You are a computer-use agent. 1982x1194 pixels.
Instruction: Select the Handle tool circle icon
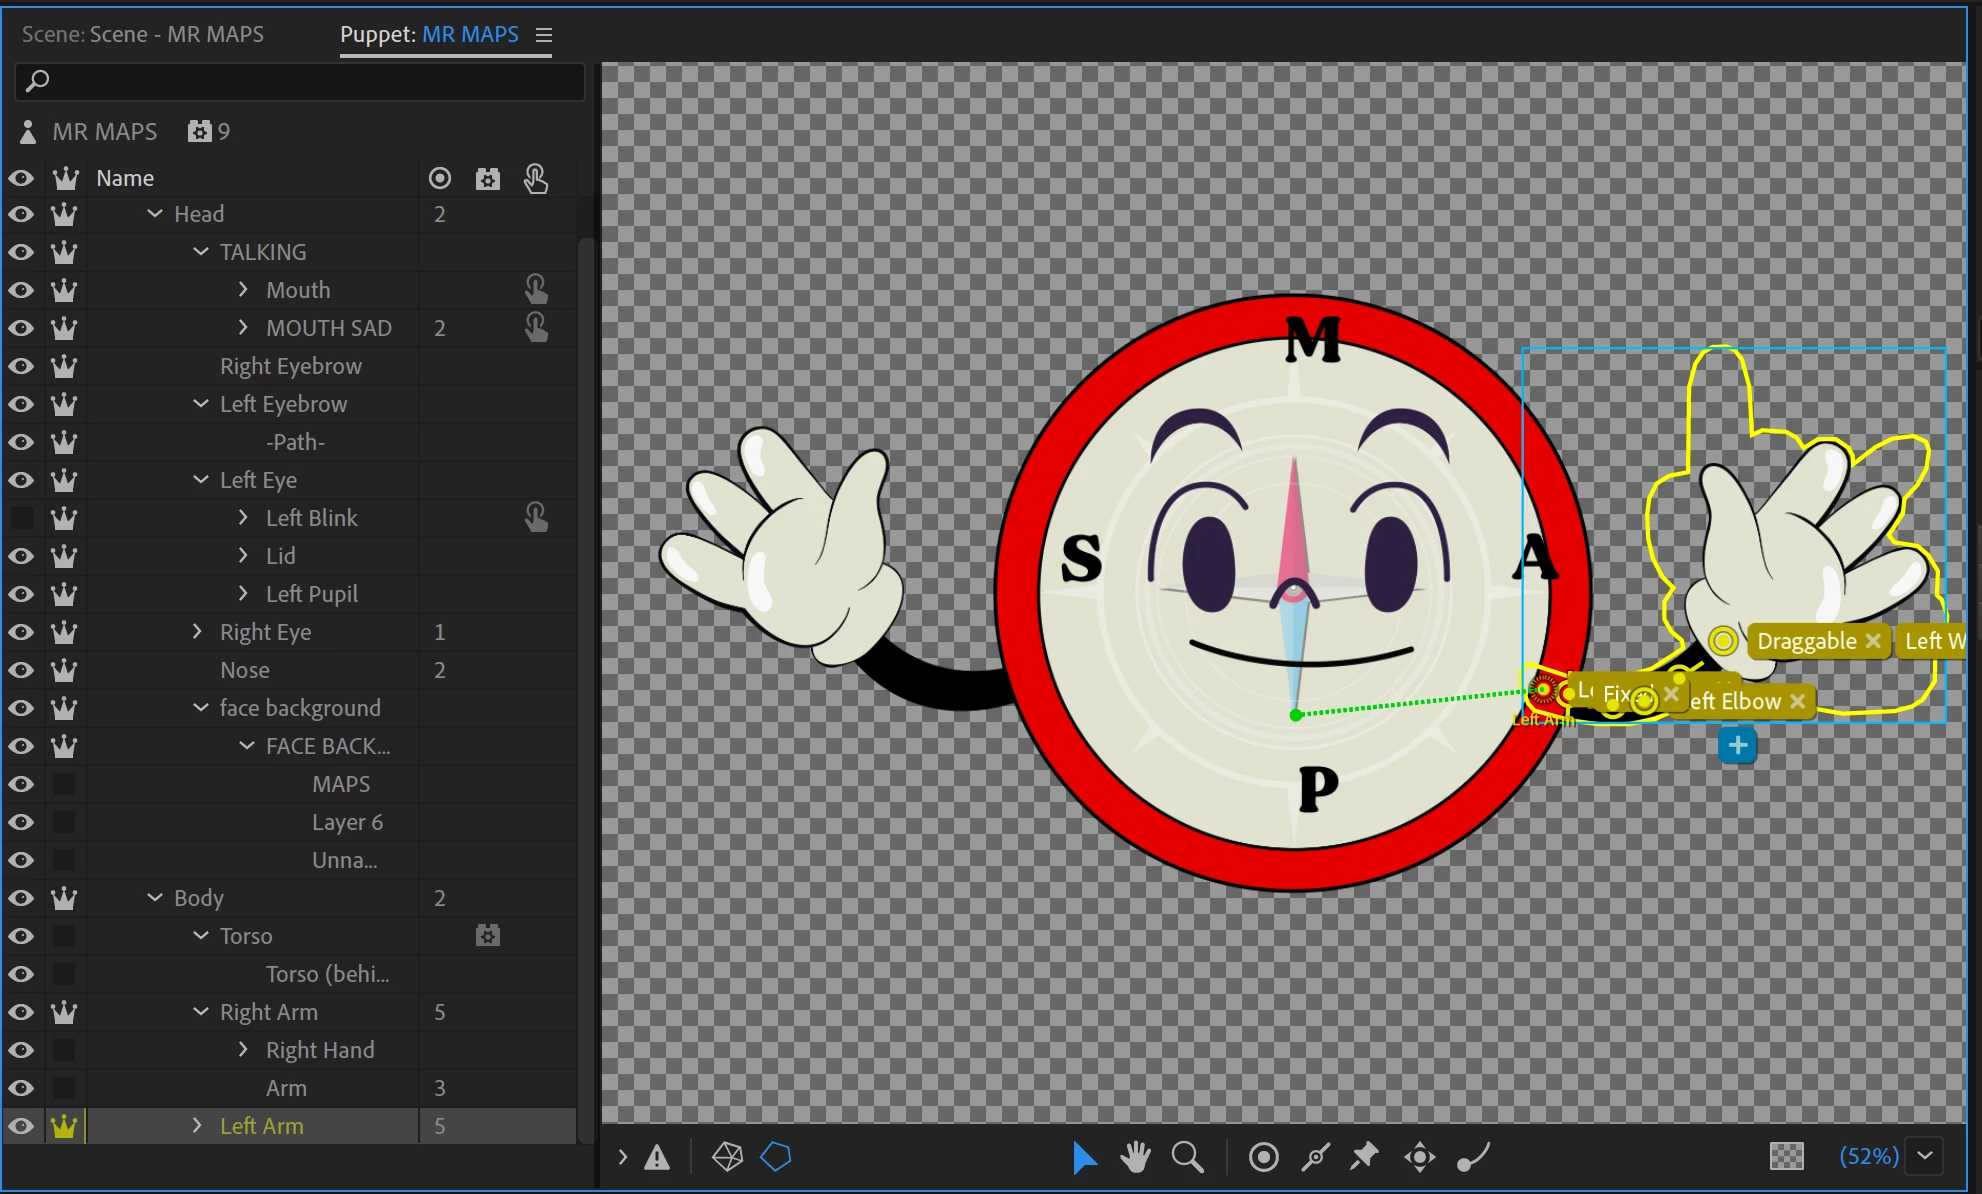click(1263, 1157)
